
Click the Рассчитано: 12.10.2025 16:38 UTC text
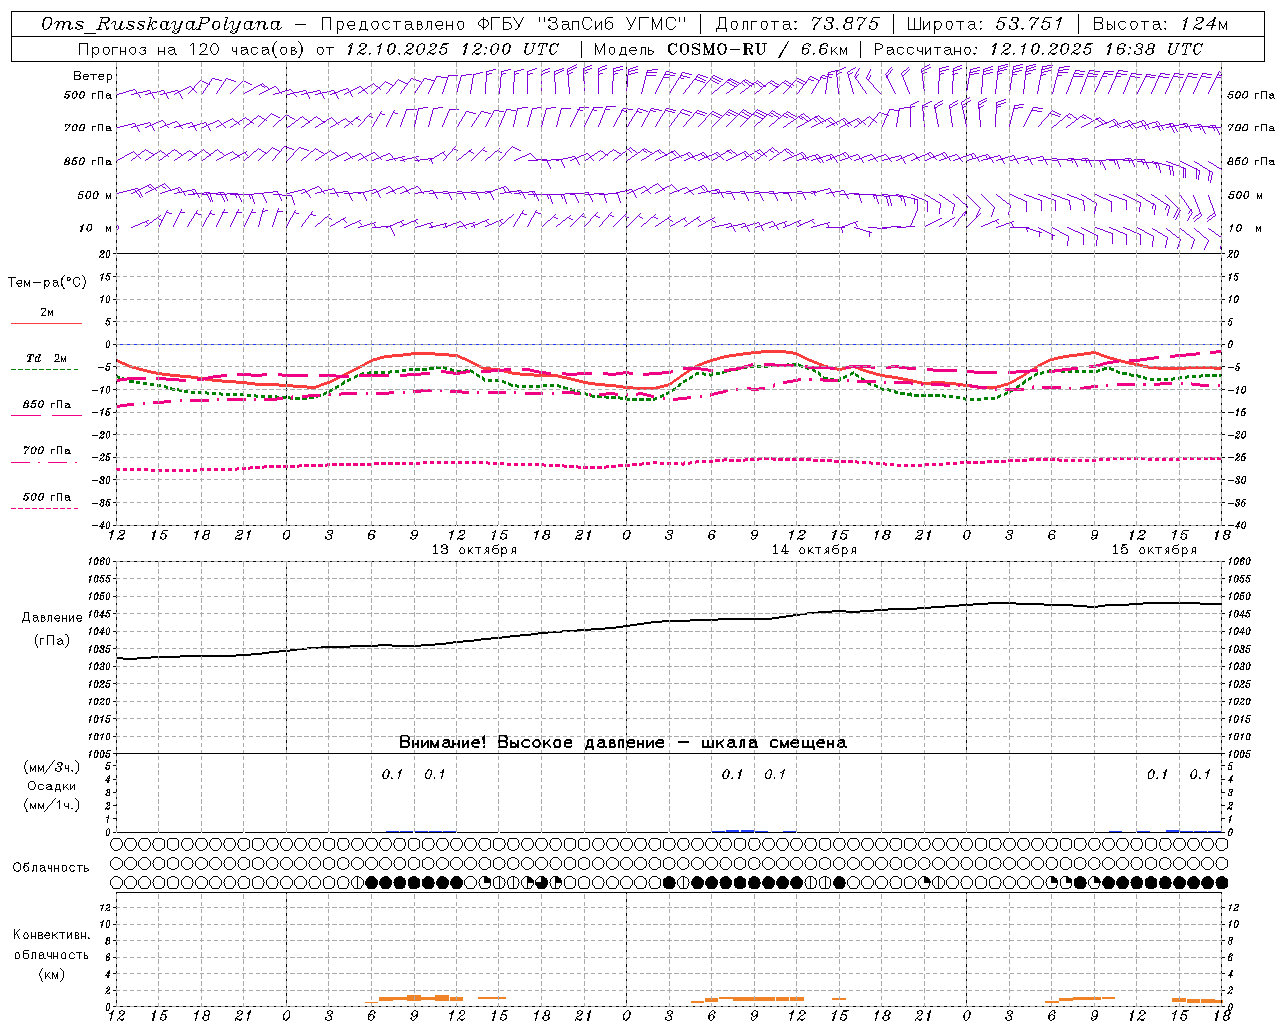point(1038,49)
